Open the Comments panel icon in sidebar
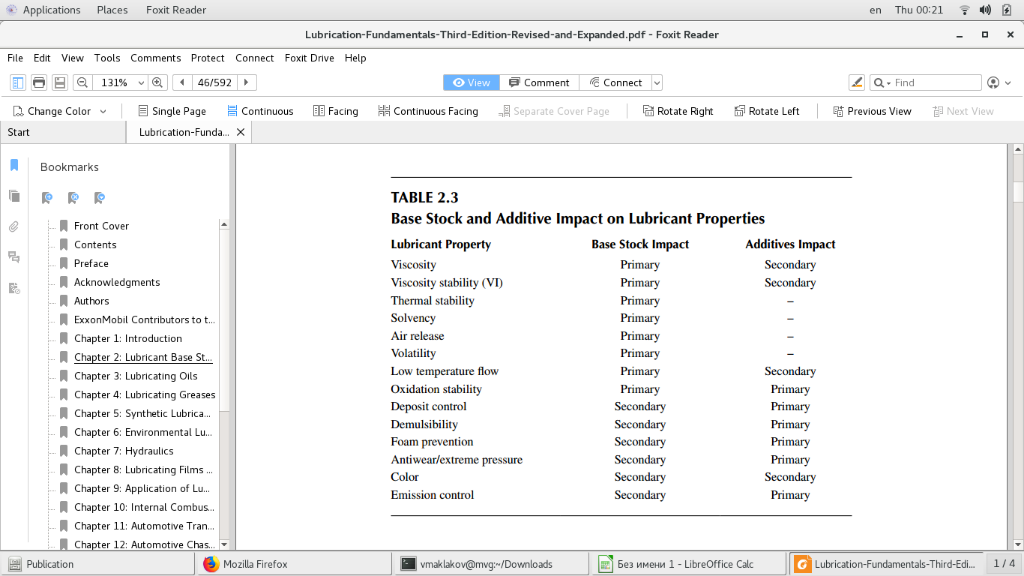The height and width of the screenshot is (576, 1024). (14, 257)
